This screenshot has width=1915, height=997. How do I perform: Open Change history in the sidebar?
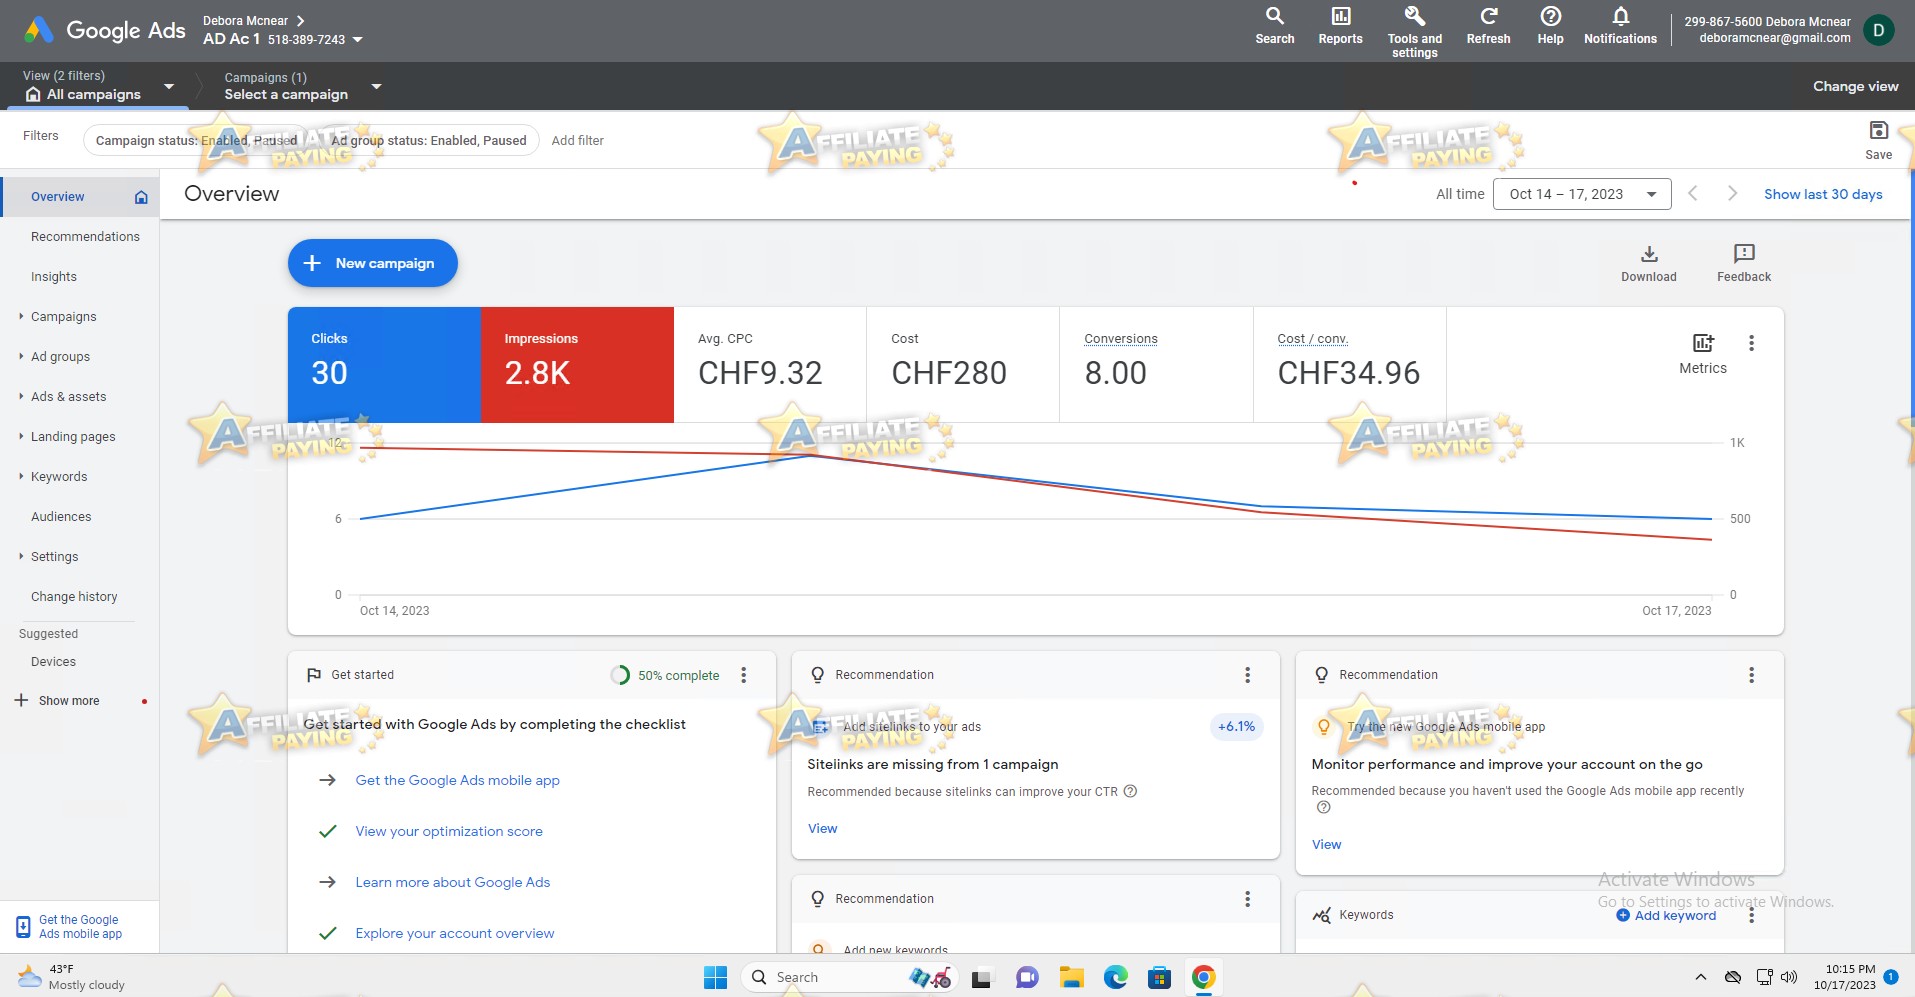click(74, 597)
